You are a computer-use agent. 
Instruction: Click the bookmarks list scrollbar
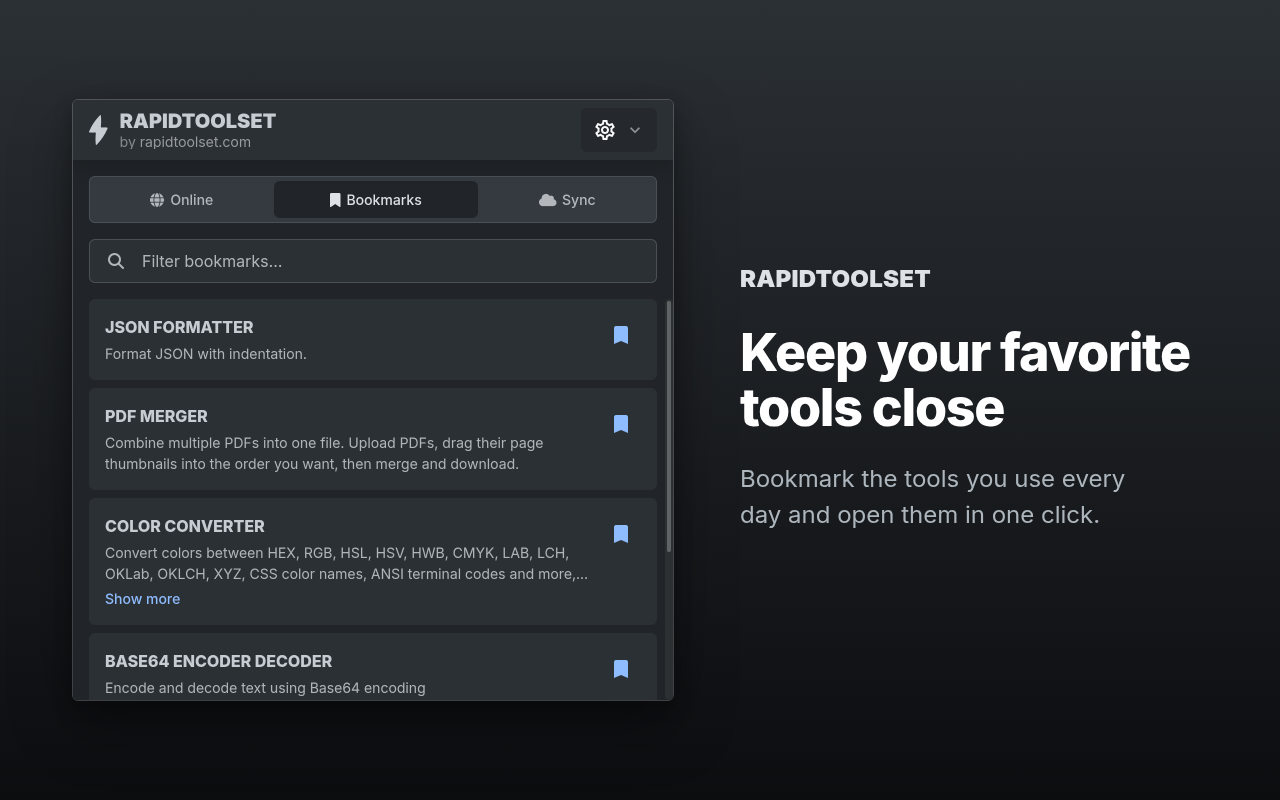click(x=669, y=427)
